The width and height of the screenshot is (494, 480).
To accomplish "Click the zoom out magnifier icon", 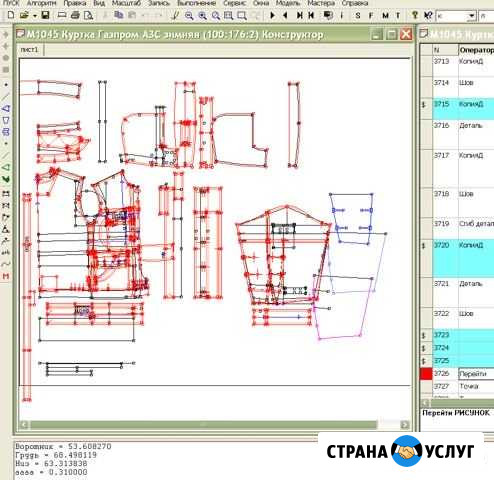I will pos(189,16).
